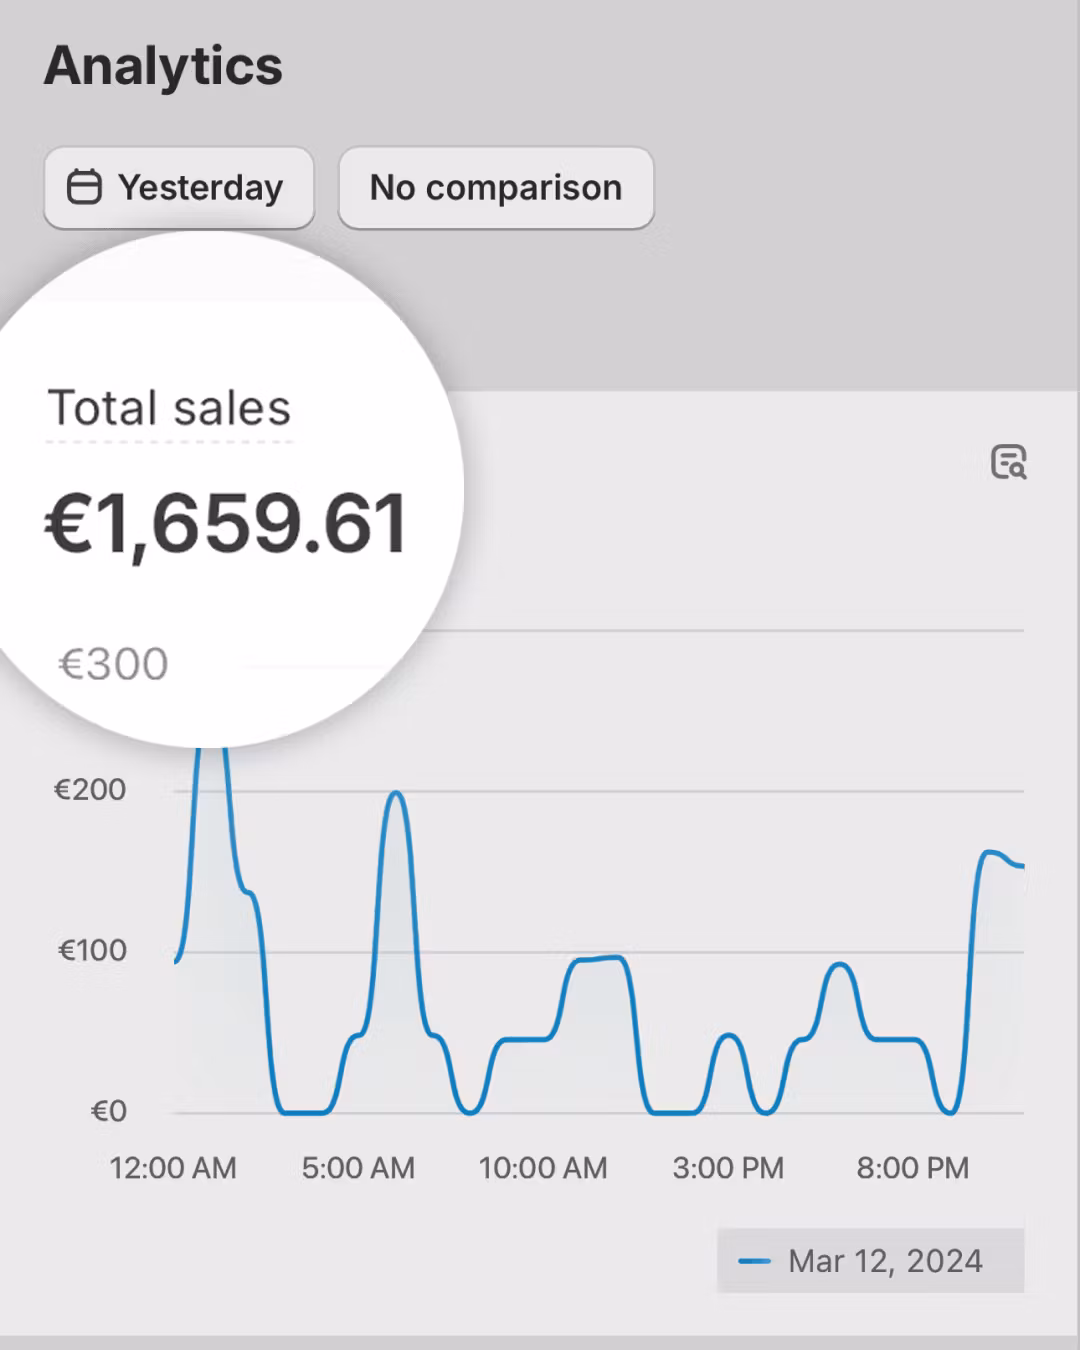Click the Analytics page title
The height and width of the screenshot is (1350, 1080).
point(163,66)
